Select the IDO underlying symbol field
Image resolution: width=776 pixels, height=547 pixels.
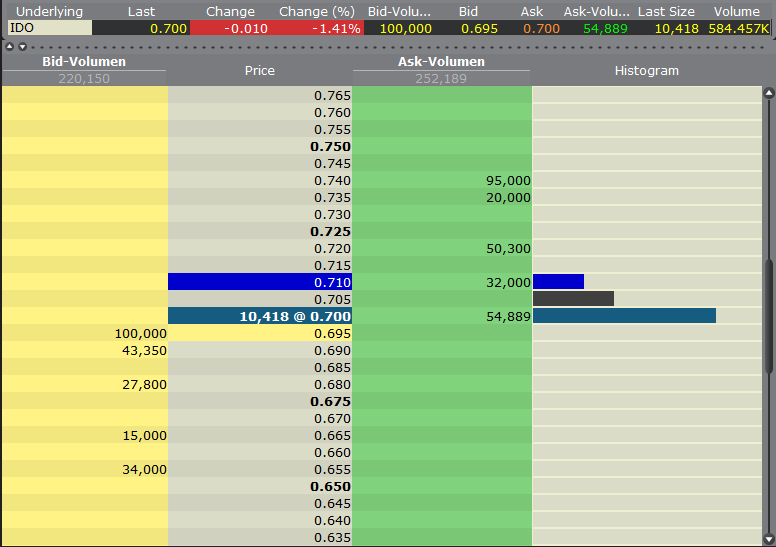tap(50, 28)
